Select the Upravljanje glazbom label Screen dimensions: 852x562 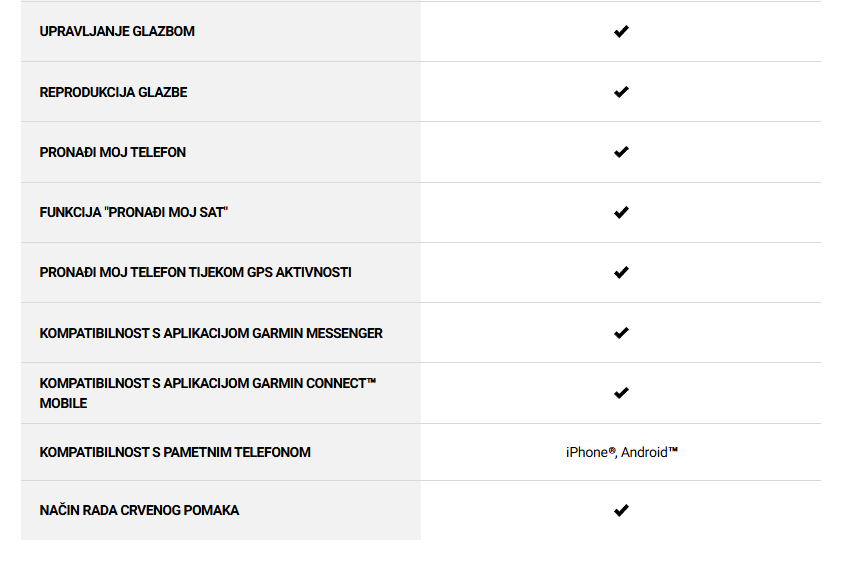click(117, 32)
